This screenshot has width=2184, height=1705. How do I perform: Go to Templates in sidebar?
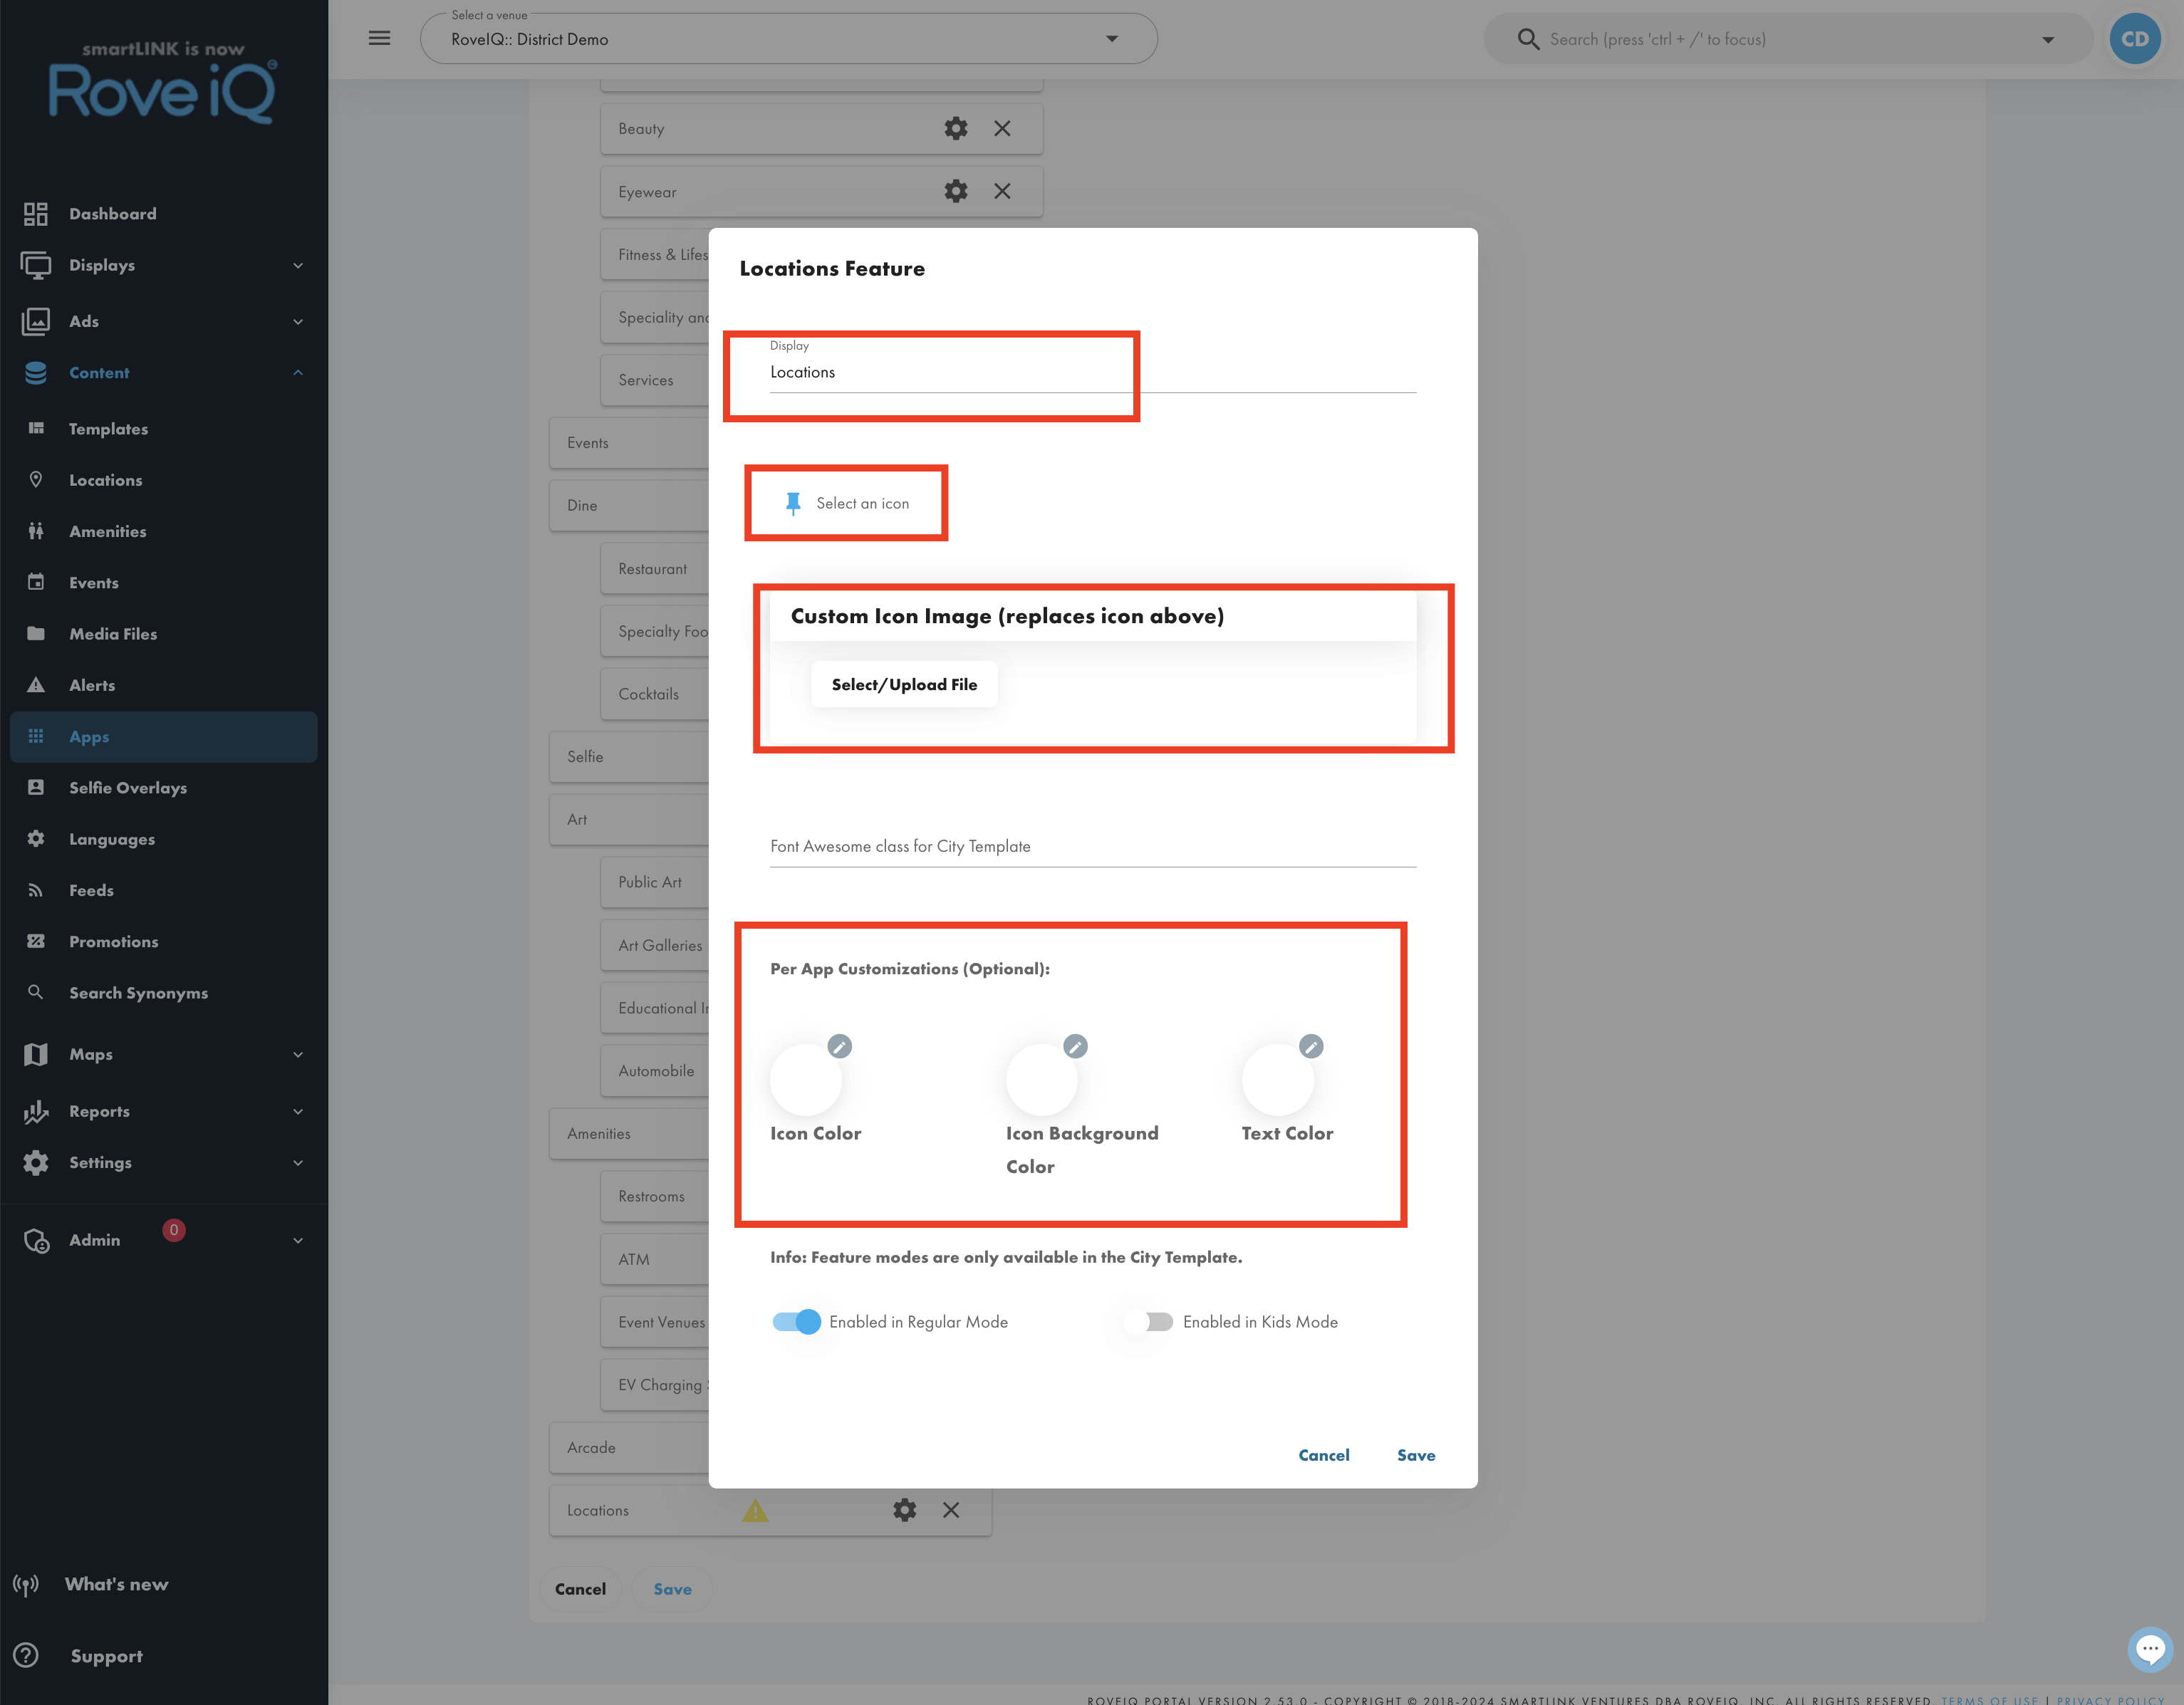[x=163, y=429]
